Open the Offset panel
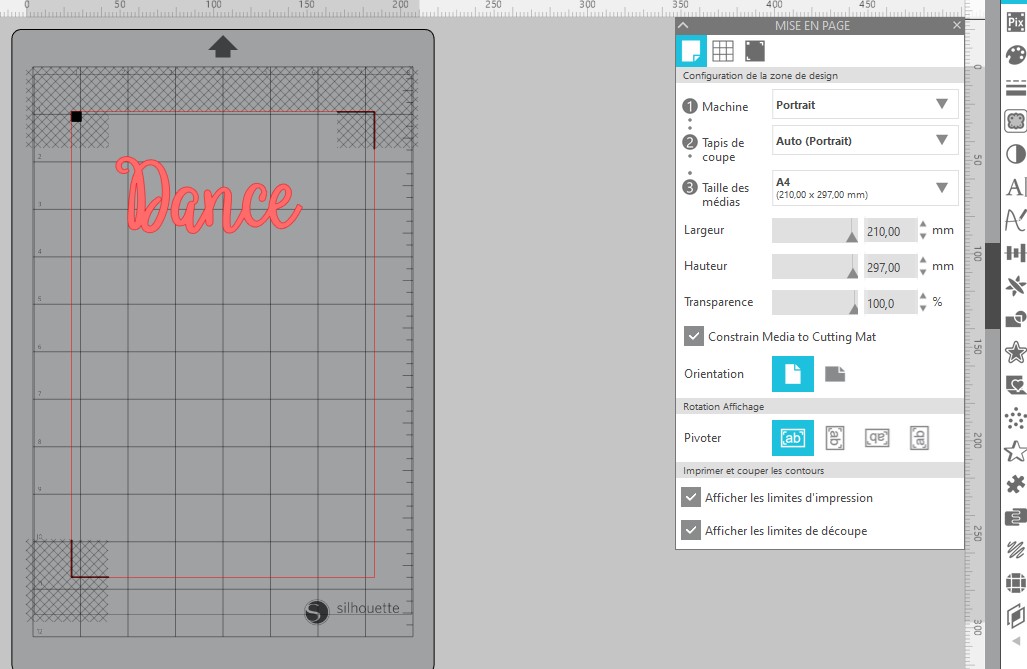Image resolution: width=1027 pixels, height=669 pixels. pyautogui.click(x=1017, y=352)
